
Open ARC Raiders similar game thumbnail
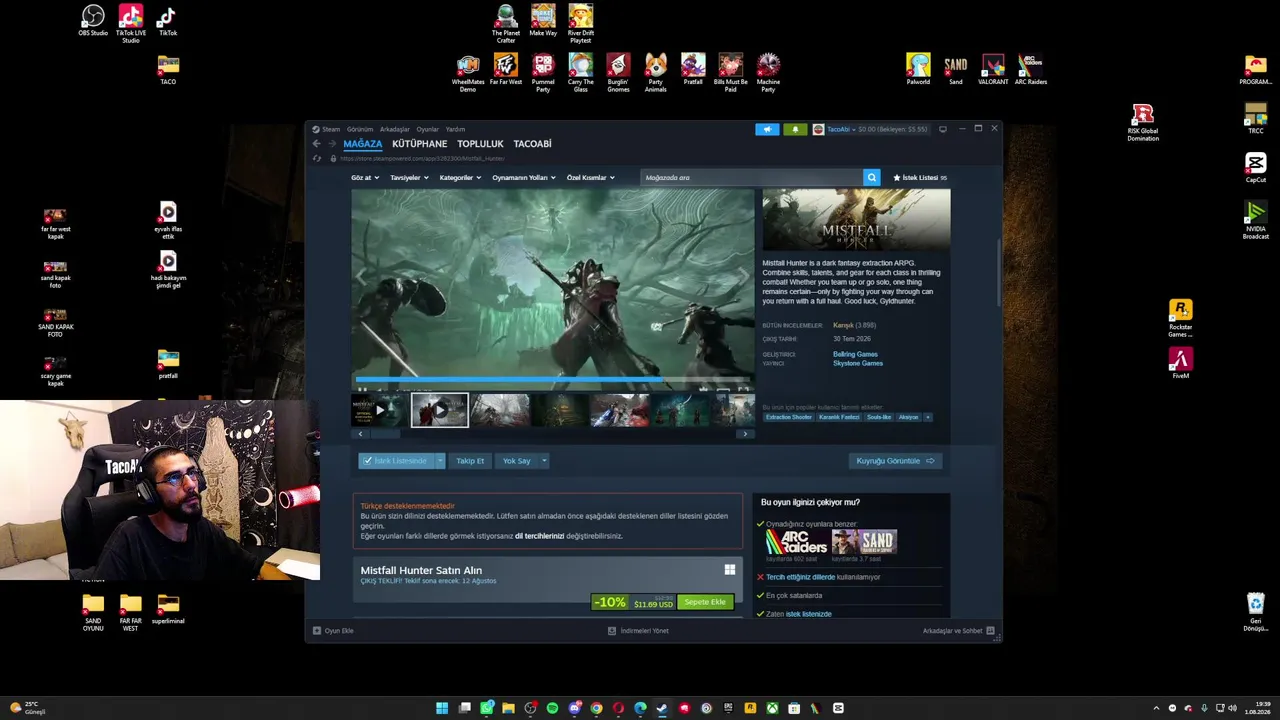coord(796,542)
